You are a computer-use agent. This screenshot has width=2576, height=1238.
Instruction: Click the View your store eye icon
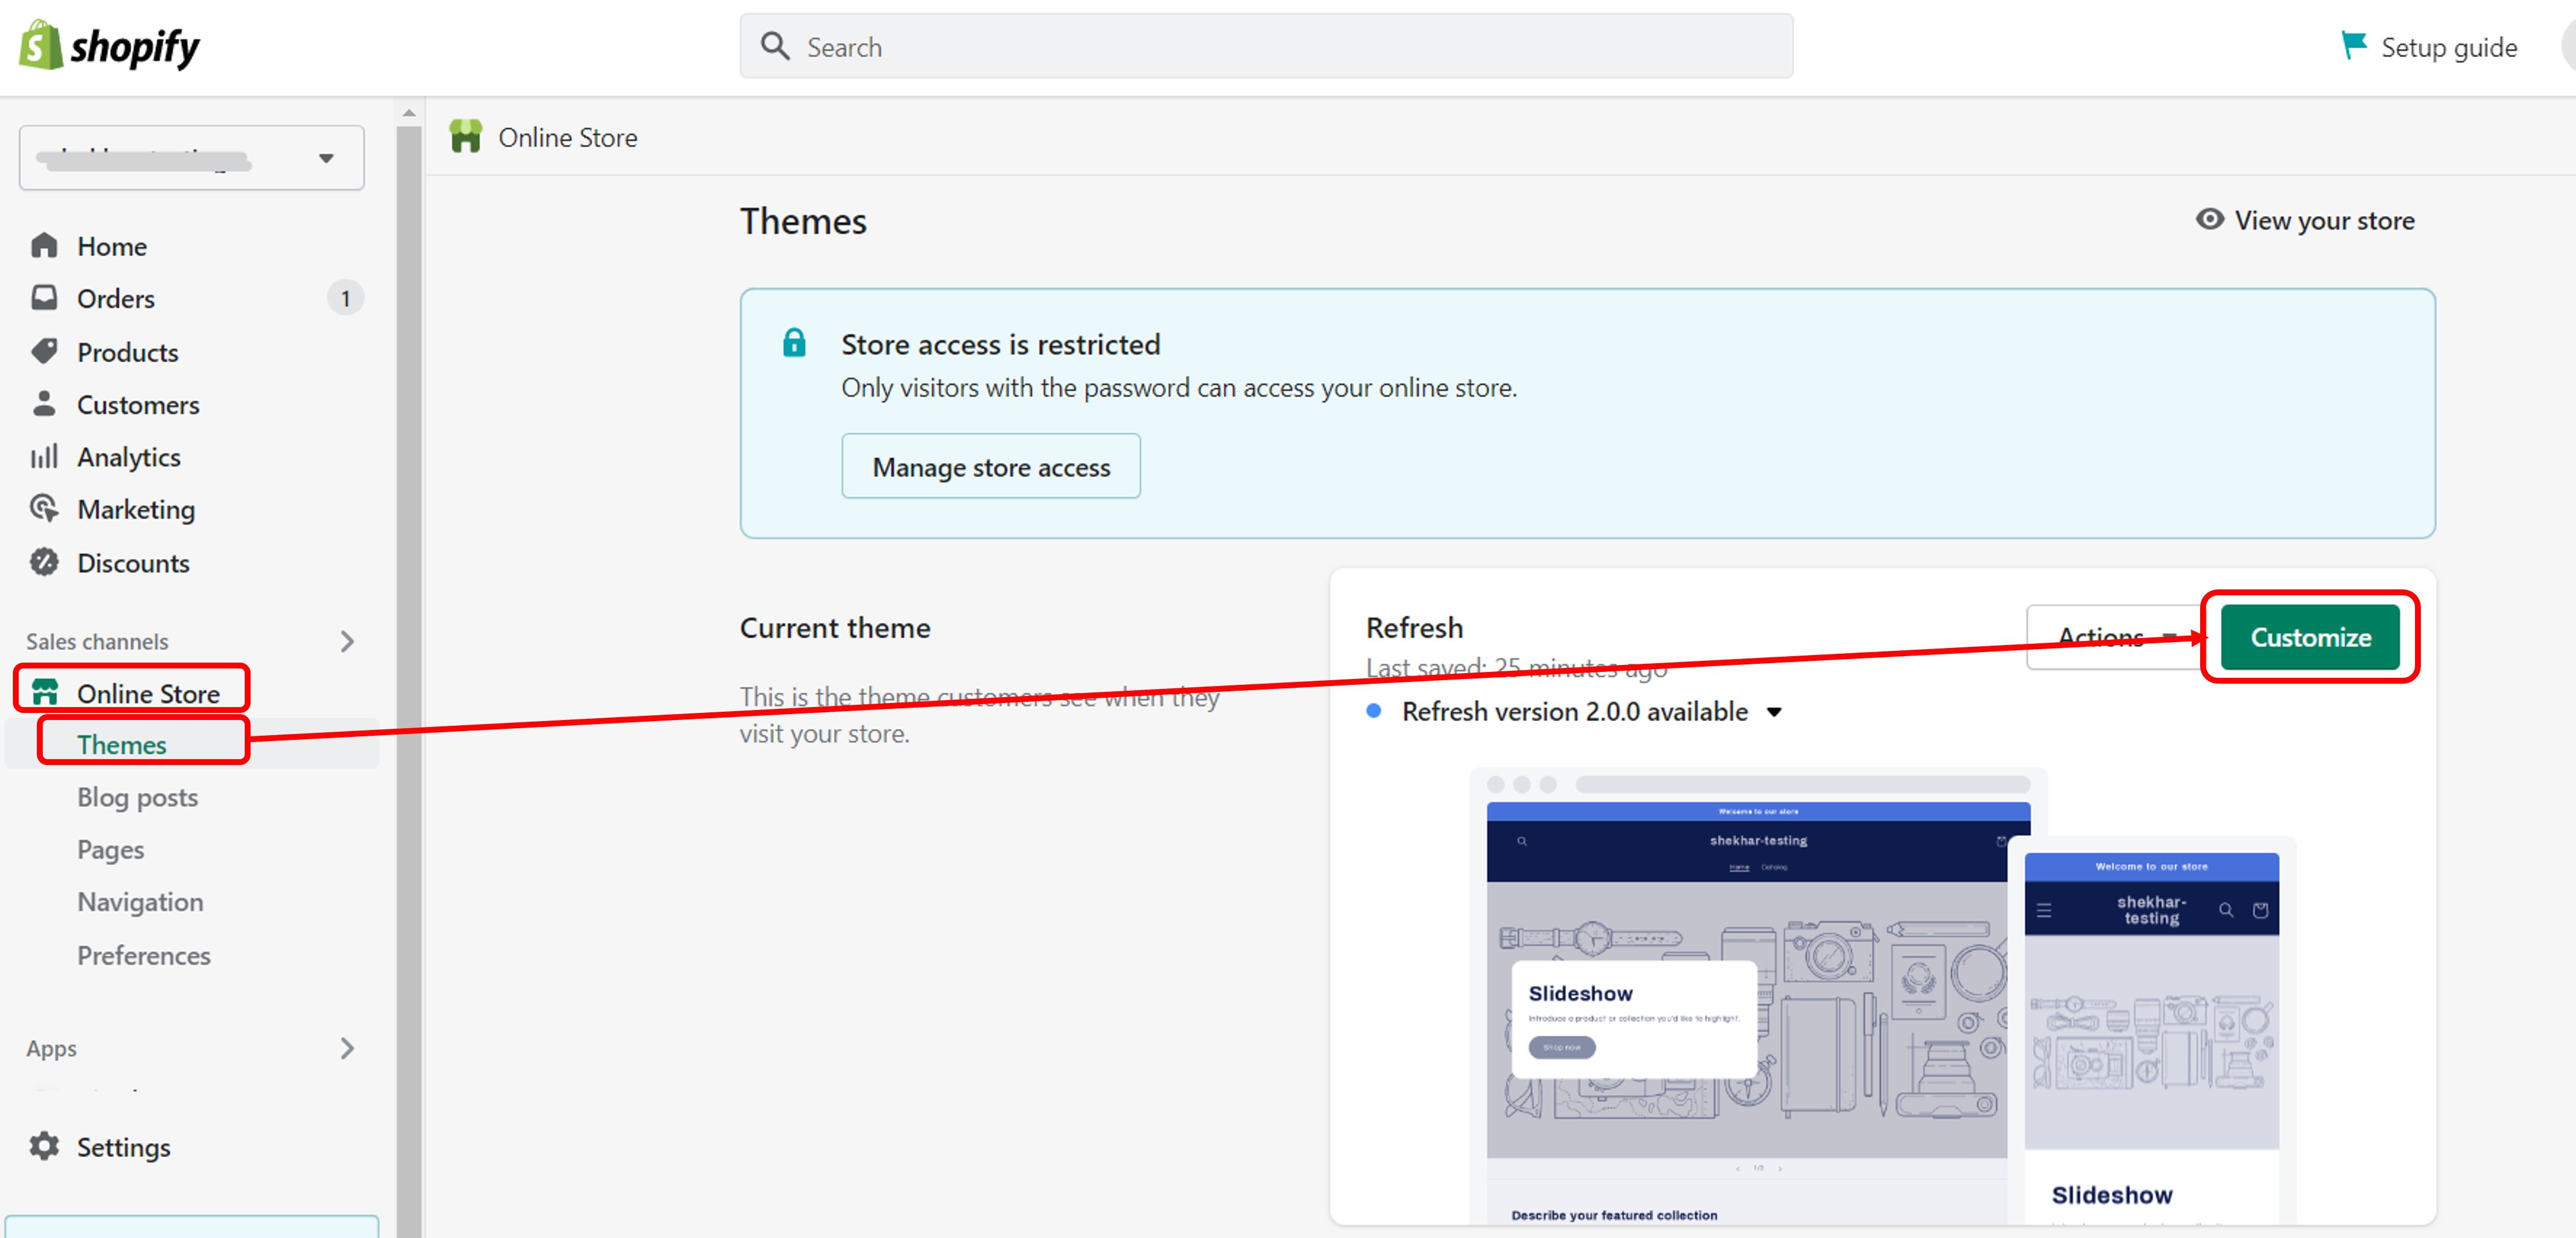coord(2209,219)
